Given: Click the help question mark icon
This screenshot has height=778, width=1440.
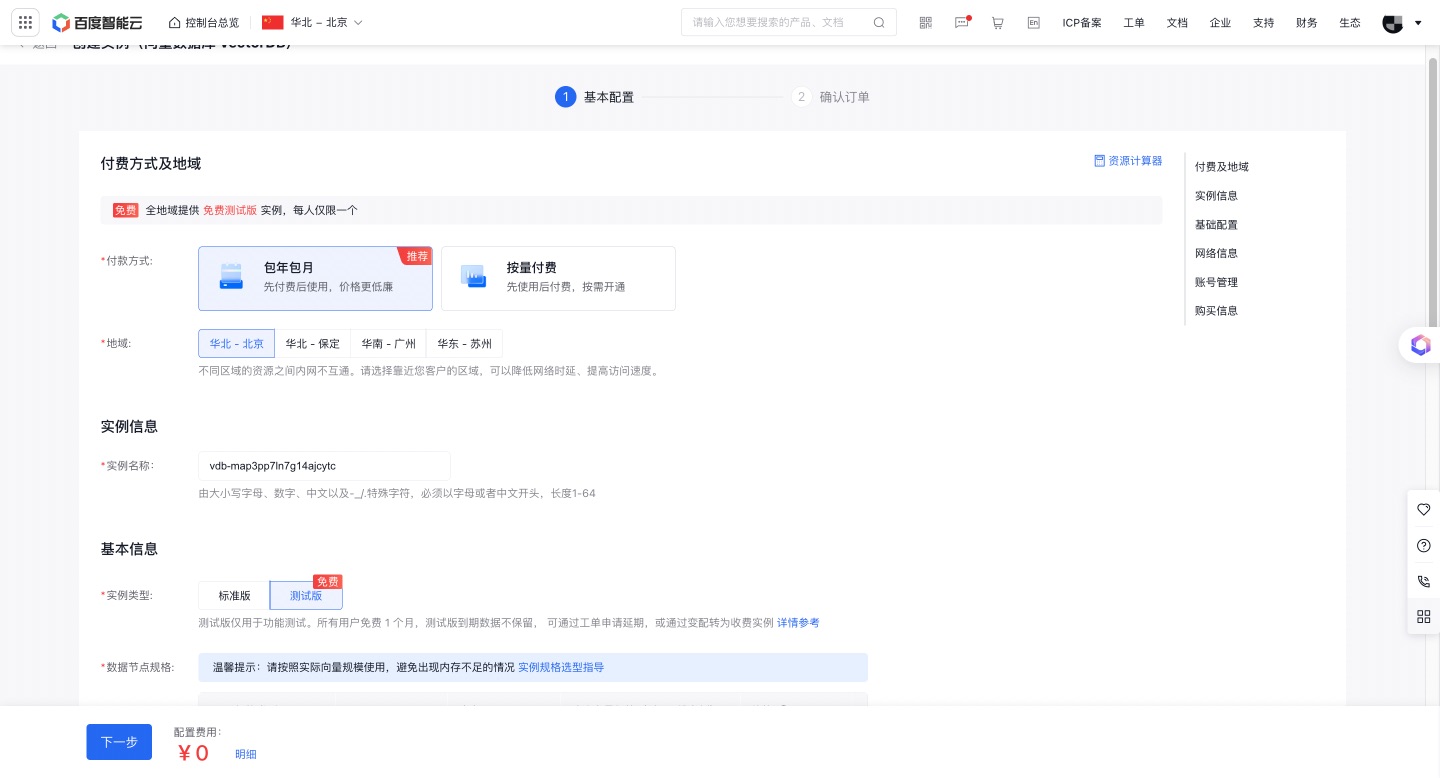Looking at the screenshot, I should coord(1424,546).
